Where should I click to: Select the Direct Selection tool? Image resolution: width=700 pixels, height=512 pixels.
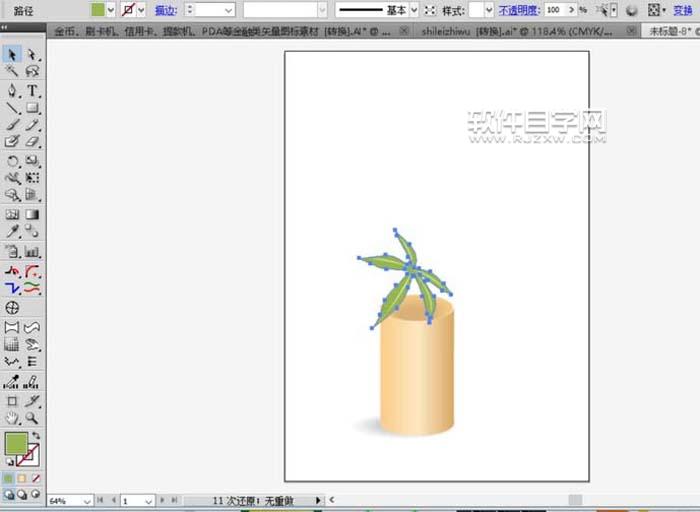[x=32, y=54]
